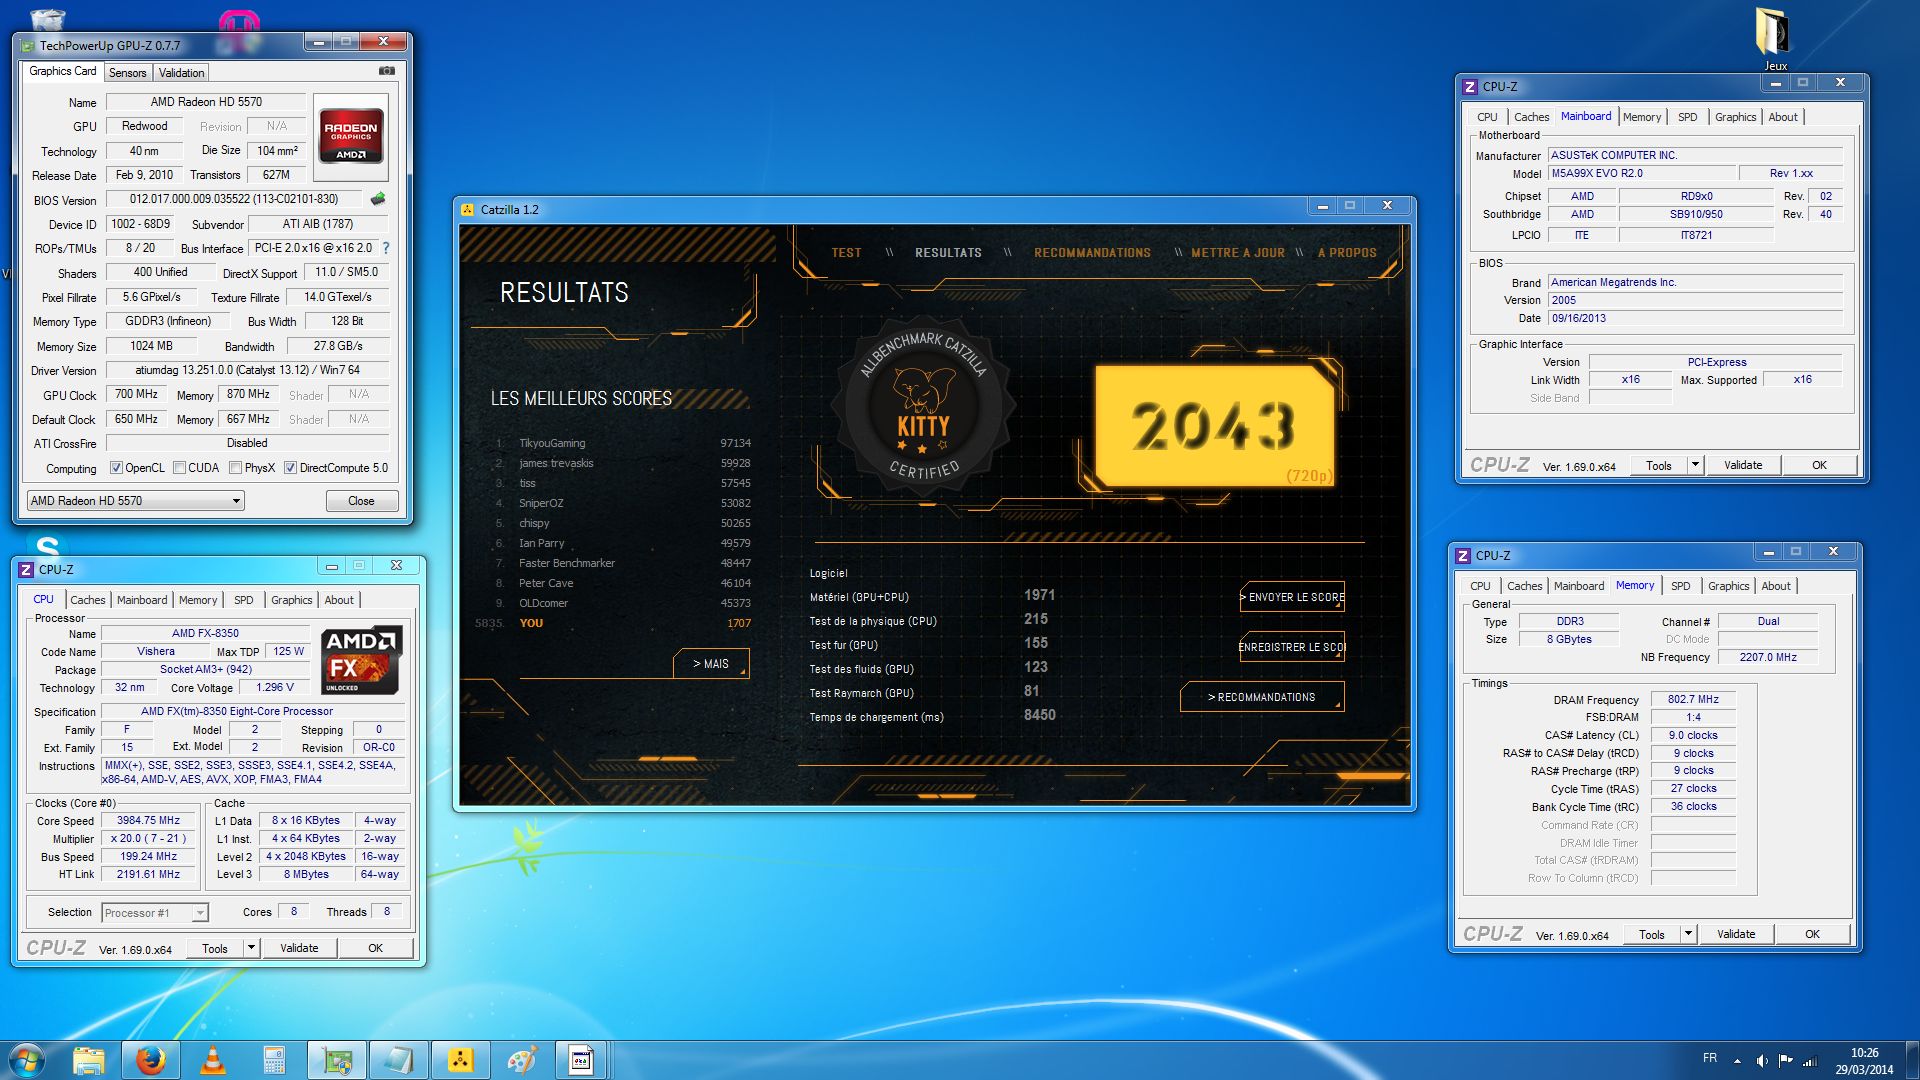1920x1080 pixels.
Task: Open the RECOMMANDATIONS tab in Catzilla header
Action: (1092, 253)
